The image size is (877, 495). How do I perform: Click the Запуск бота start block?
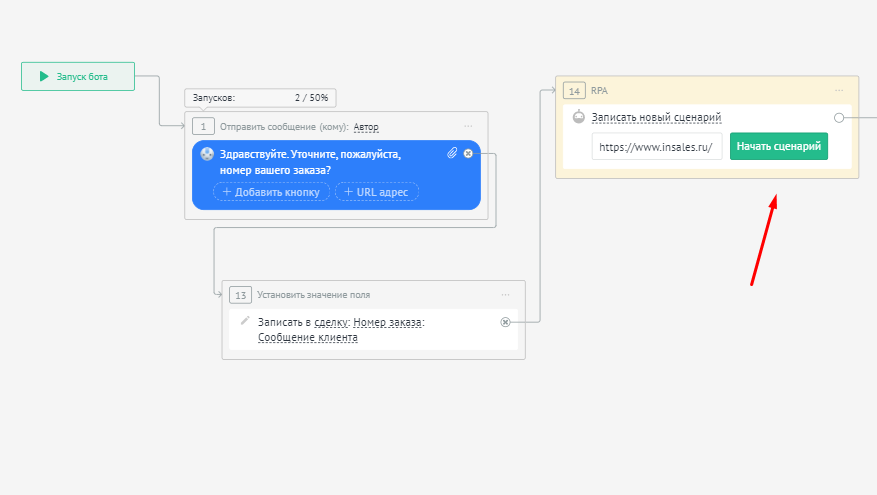tap(78, 76)
